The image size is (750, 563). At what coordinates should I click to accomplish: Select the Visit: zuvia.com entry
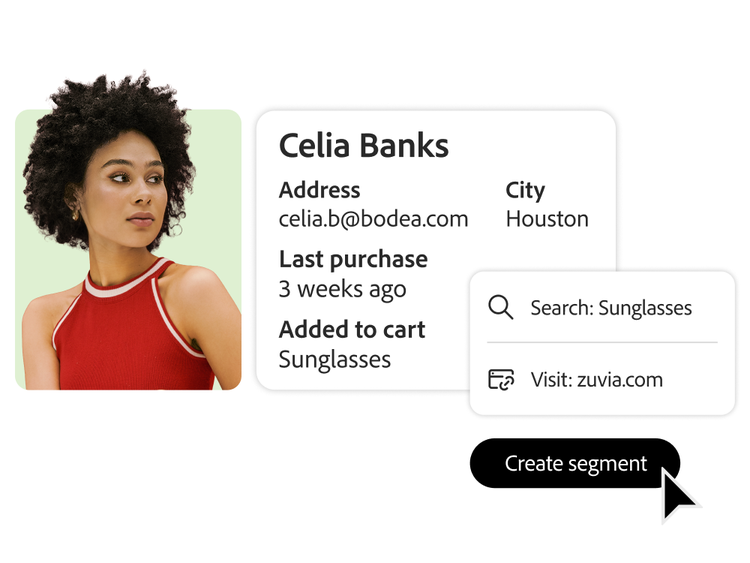(x=596, y=380)
